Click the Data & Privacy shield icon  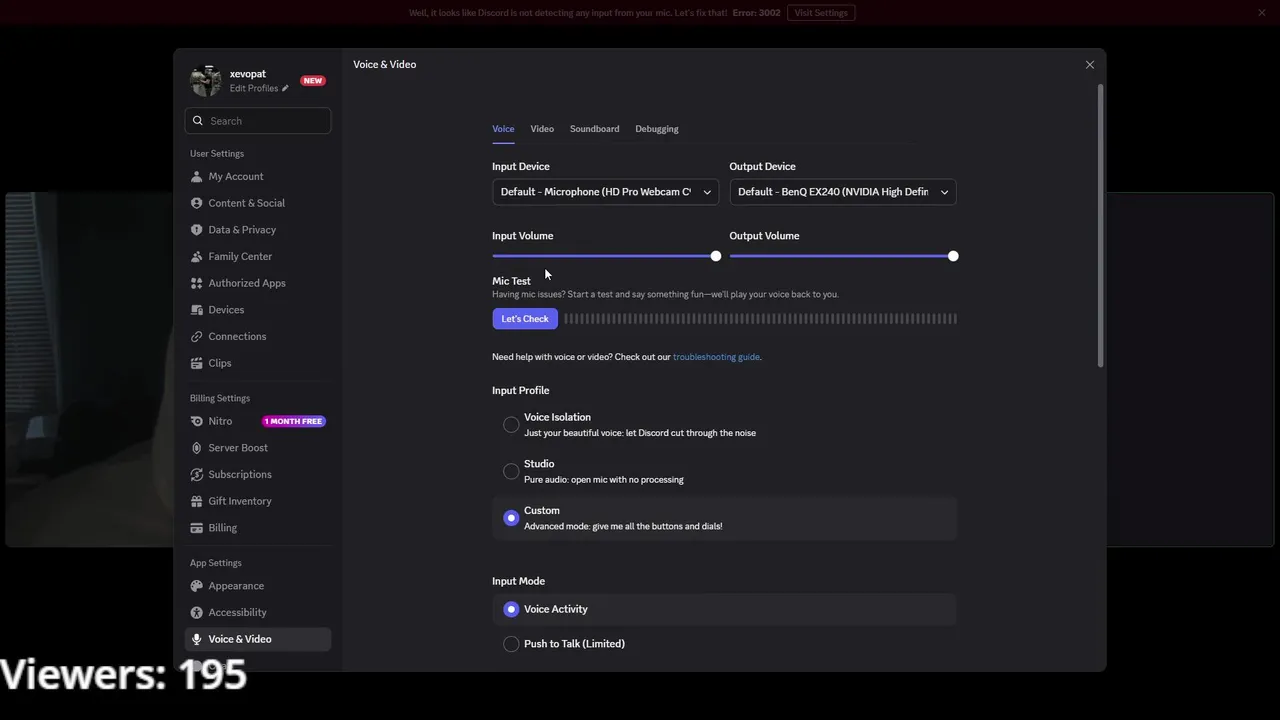coord(197,230)
